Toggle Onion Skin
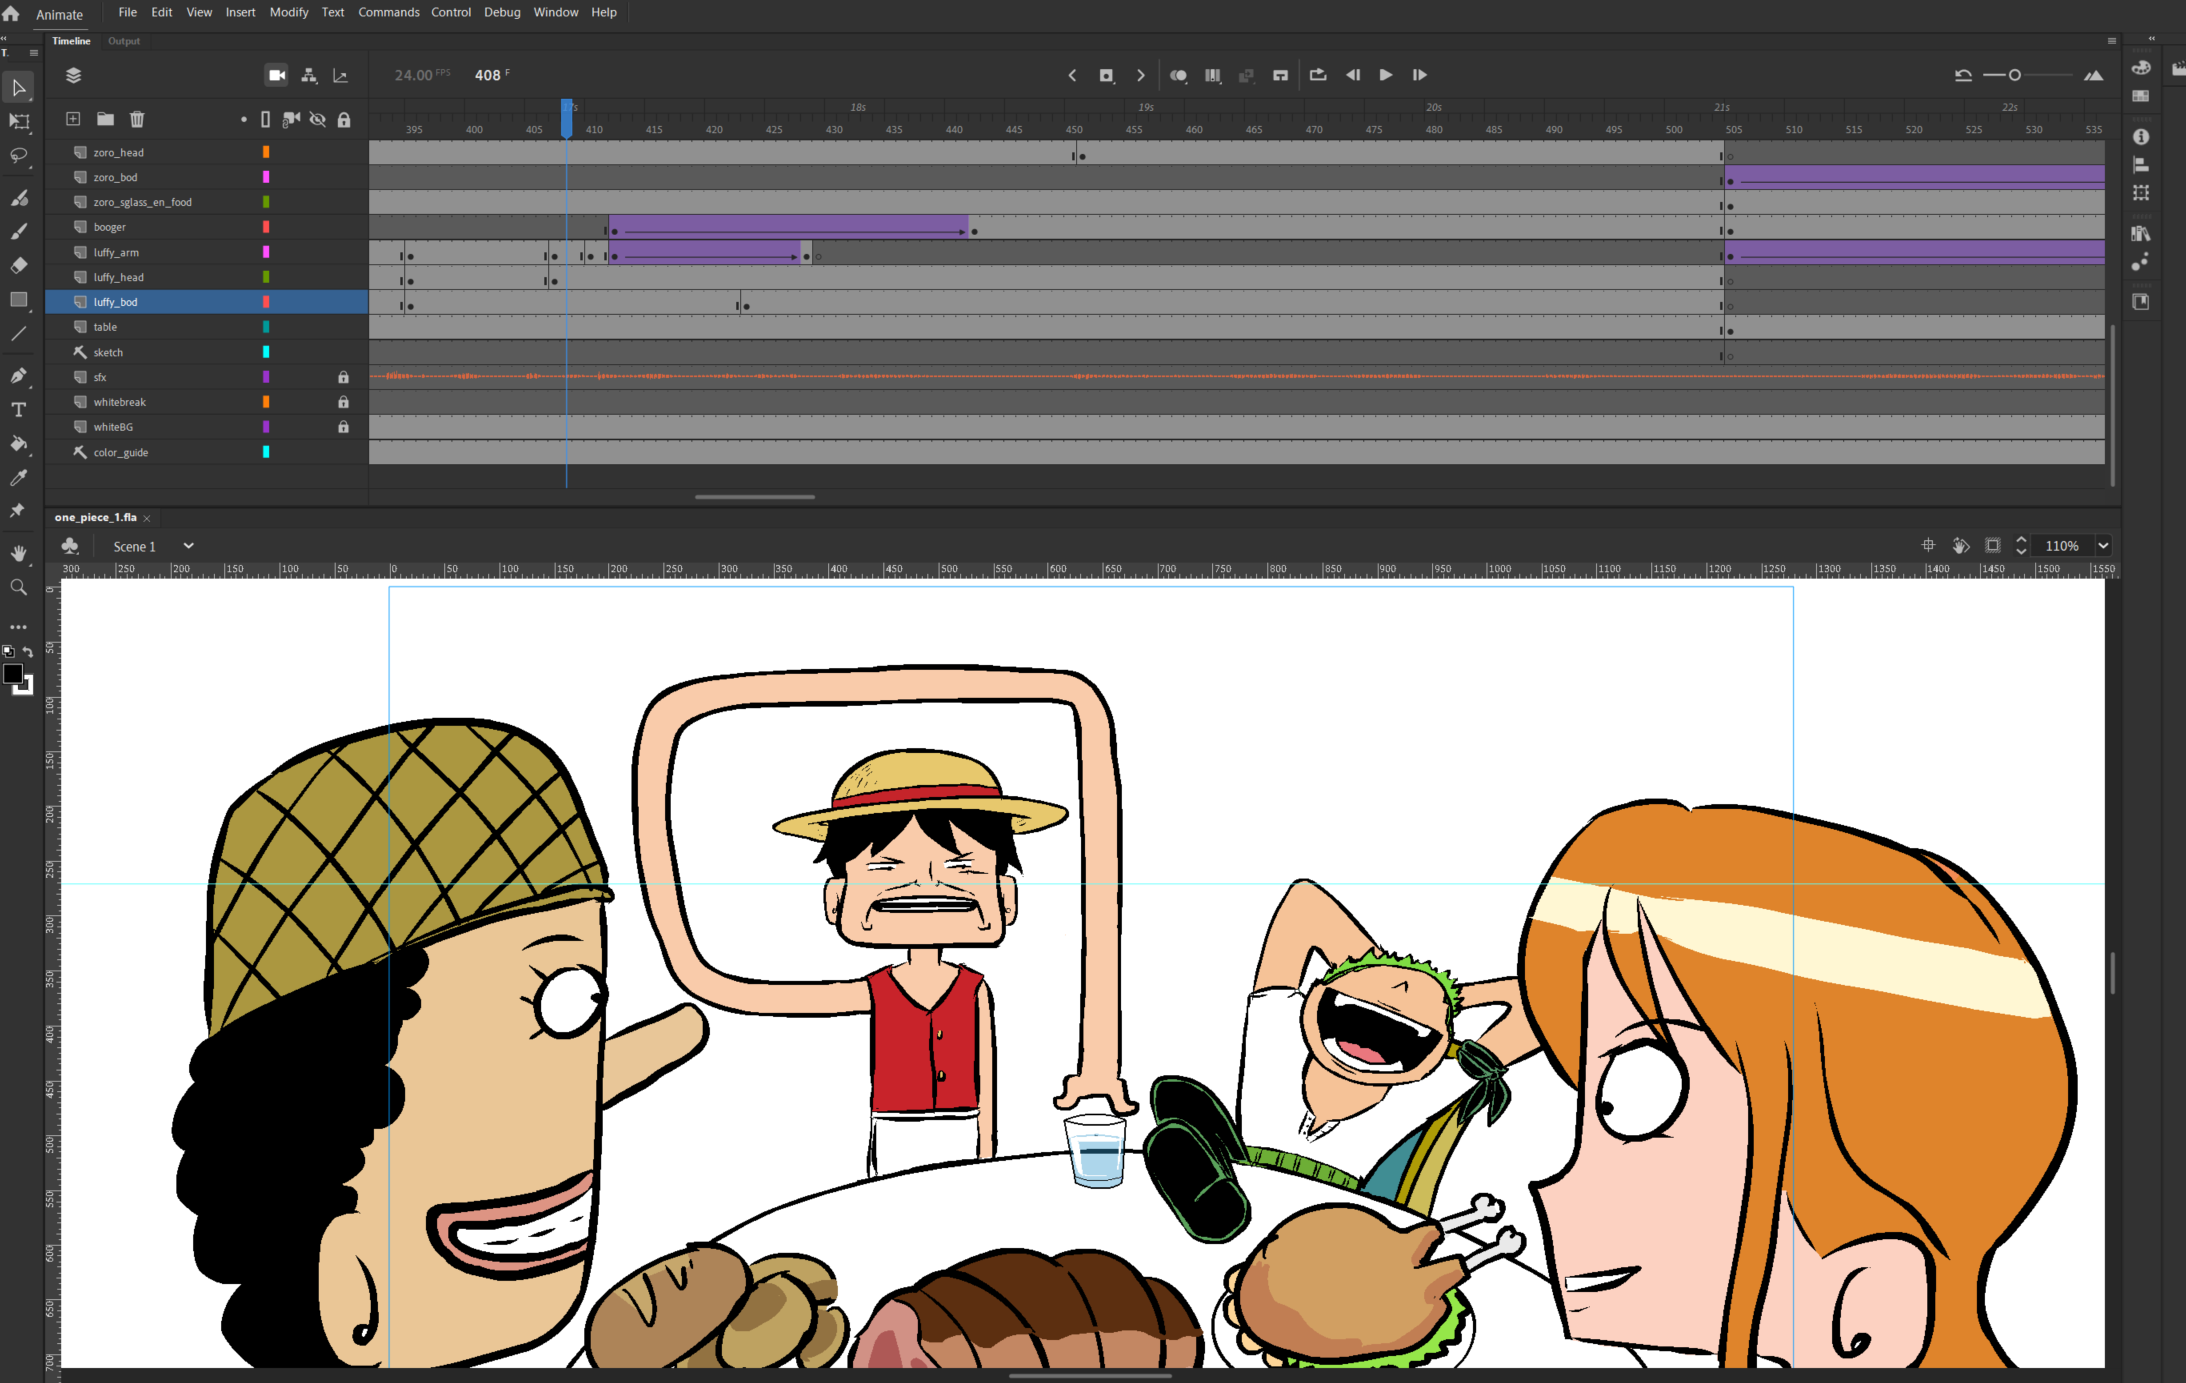 pyautogui.click(x=1179, y=75)
